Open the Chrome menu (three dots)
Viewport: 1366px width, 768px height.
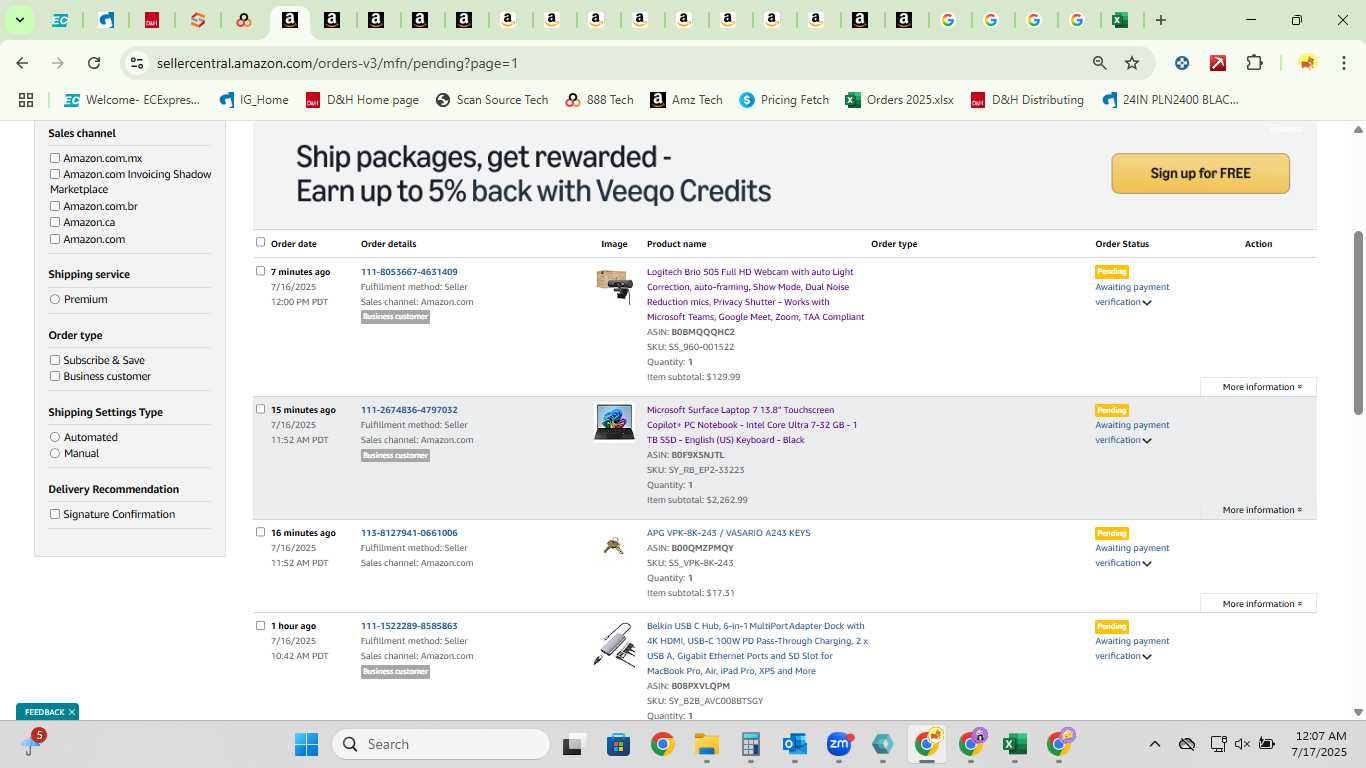click(1343, 63)
